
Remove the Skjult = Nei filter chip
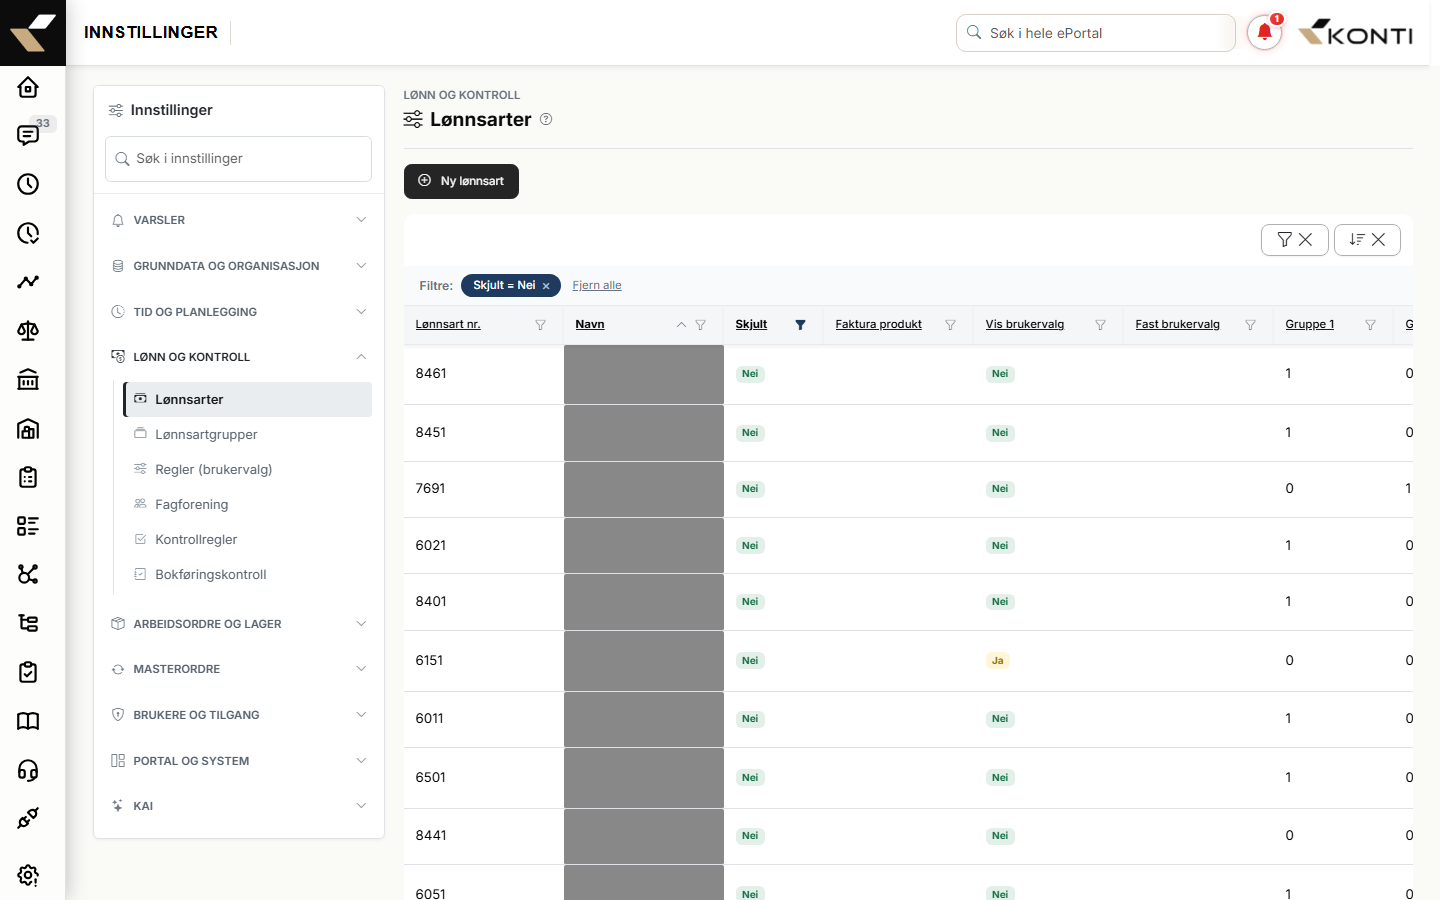[x=546, y=286]
